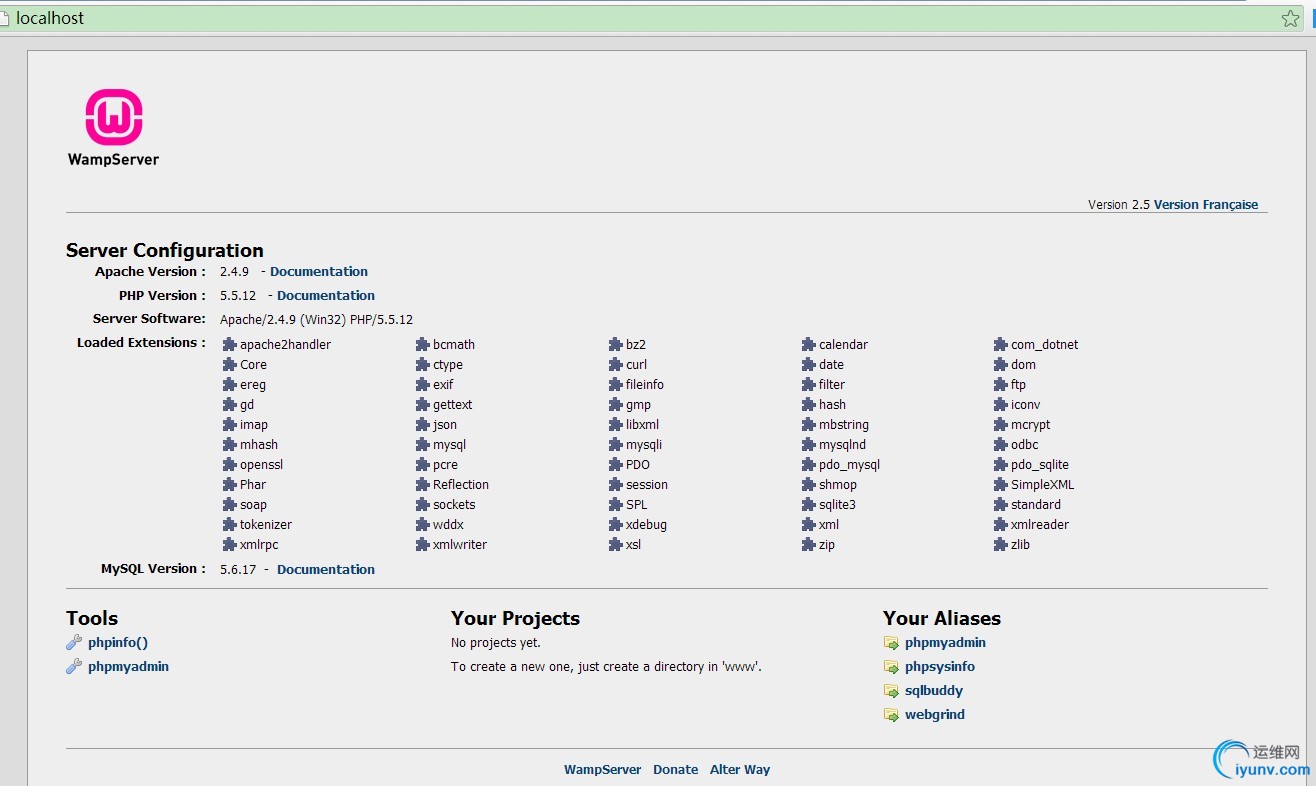This screenshot has height=786, width=1316.
Task: Click the 'xmlwriter' extension name
Action: (460, 545)
